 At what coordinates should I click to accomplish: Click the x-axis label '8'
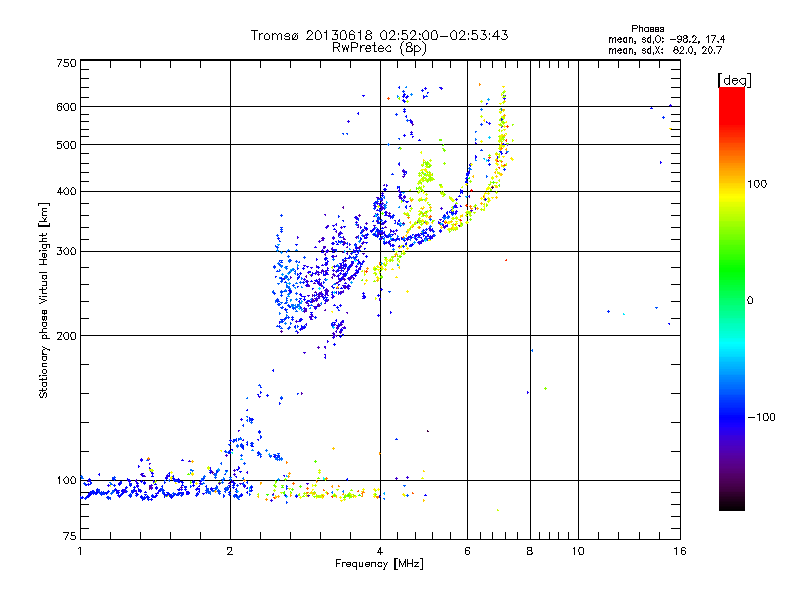click(x=530, y=551)
